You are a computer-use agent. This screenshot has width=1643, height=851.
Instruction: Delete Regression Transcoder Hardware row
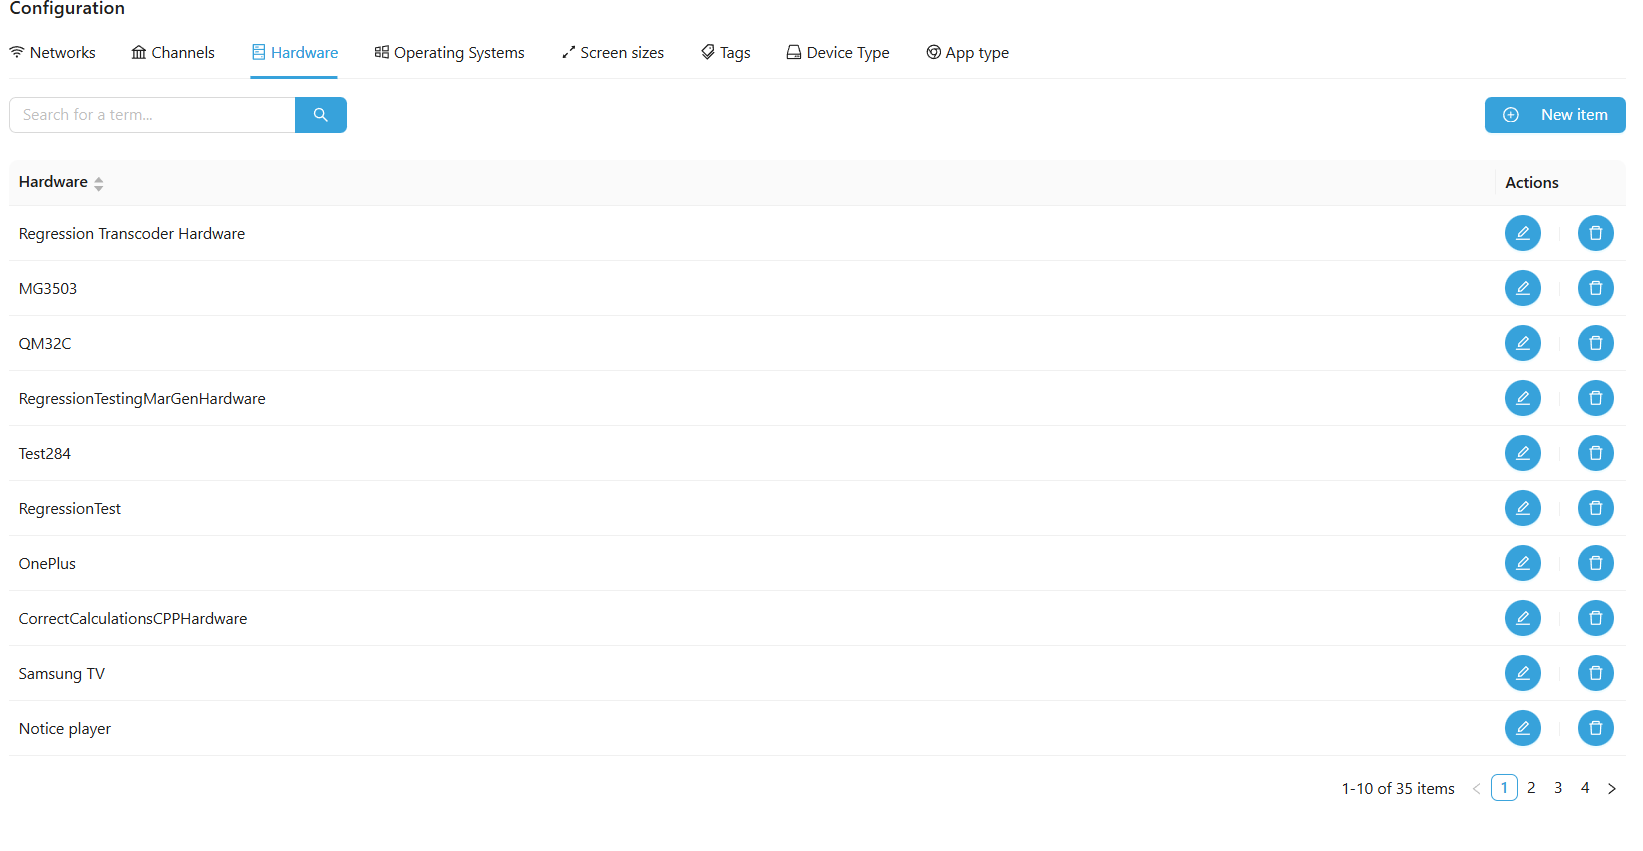[1595, 233]
